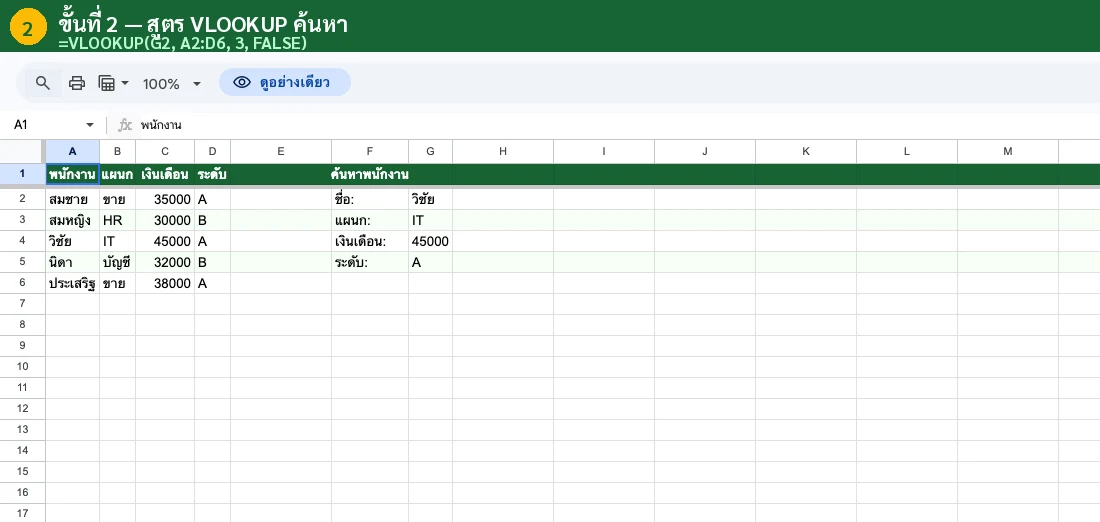Click the ชื่อ: label cell
The image size is (1100, 522).
pos(370,199)
